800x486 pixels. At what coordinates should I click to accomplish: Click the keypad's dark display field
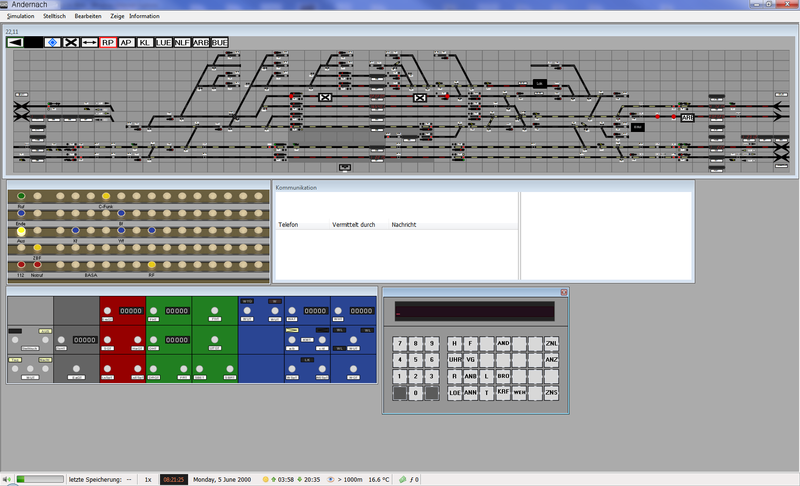pos(474,312)
